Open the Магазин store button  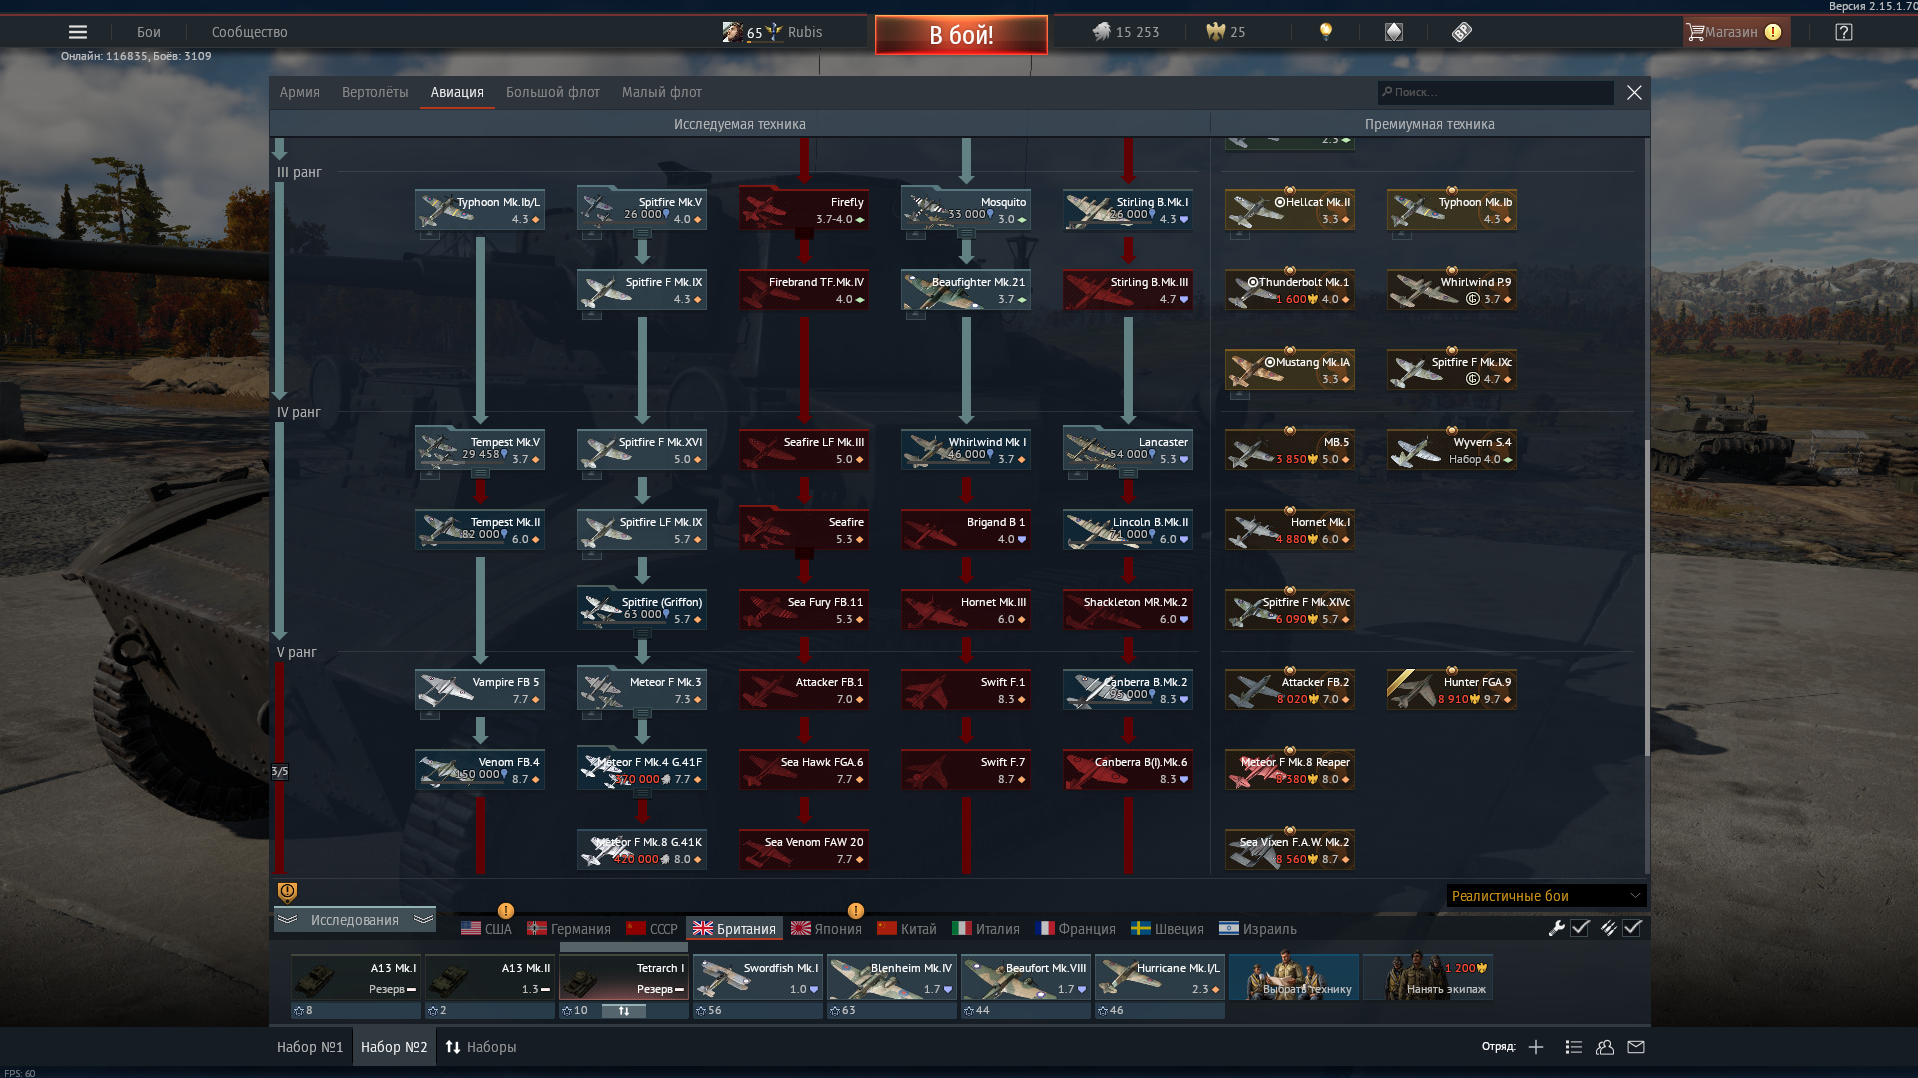[1736, 32]
